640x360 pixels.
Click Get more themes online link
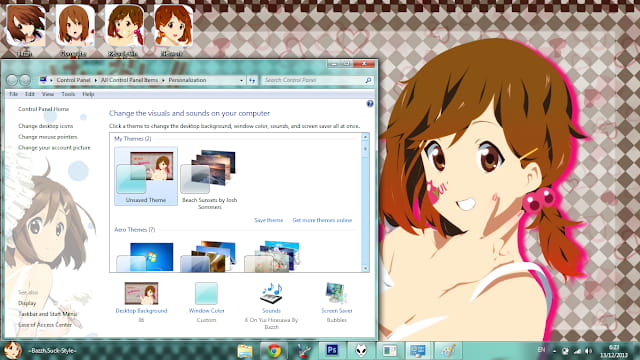coord(322,220)
